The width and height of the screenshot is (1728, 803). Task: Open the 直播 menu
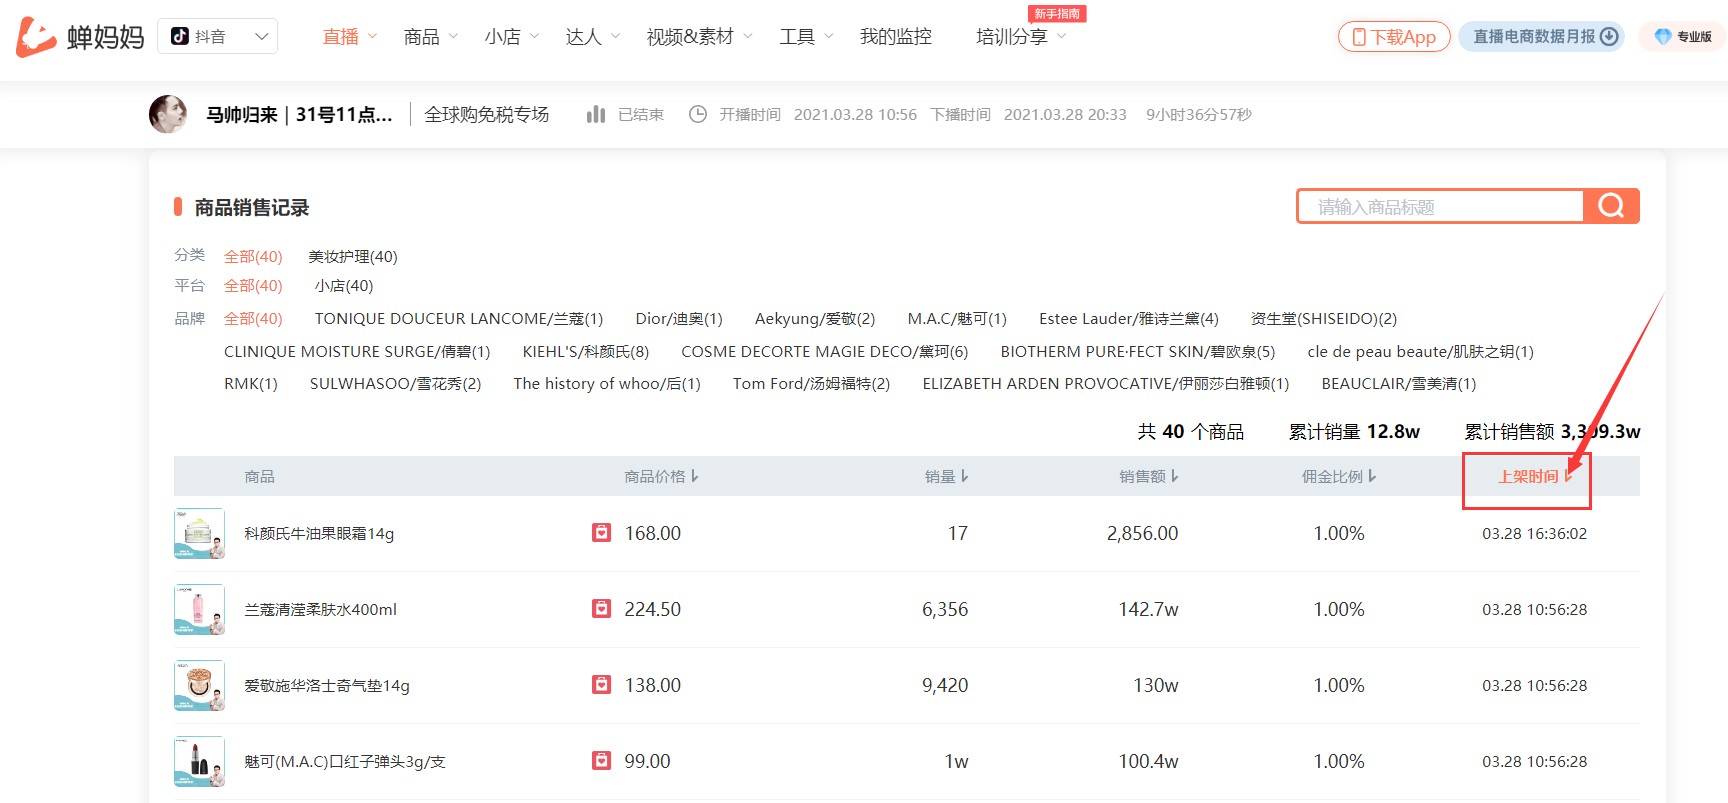pyautogui.click(x=350, y=37)
